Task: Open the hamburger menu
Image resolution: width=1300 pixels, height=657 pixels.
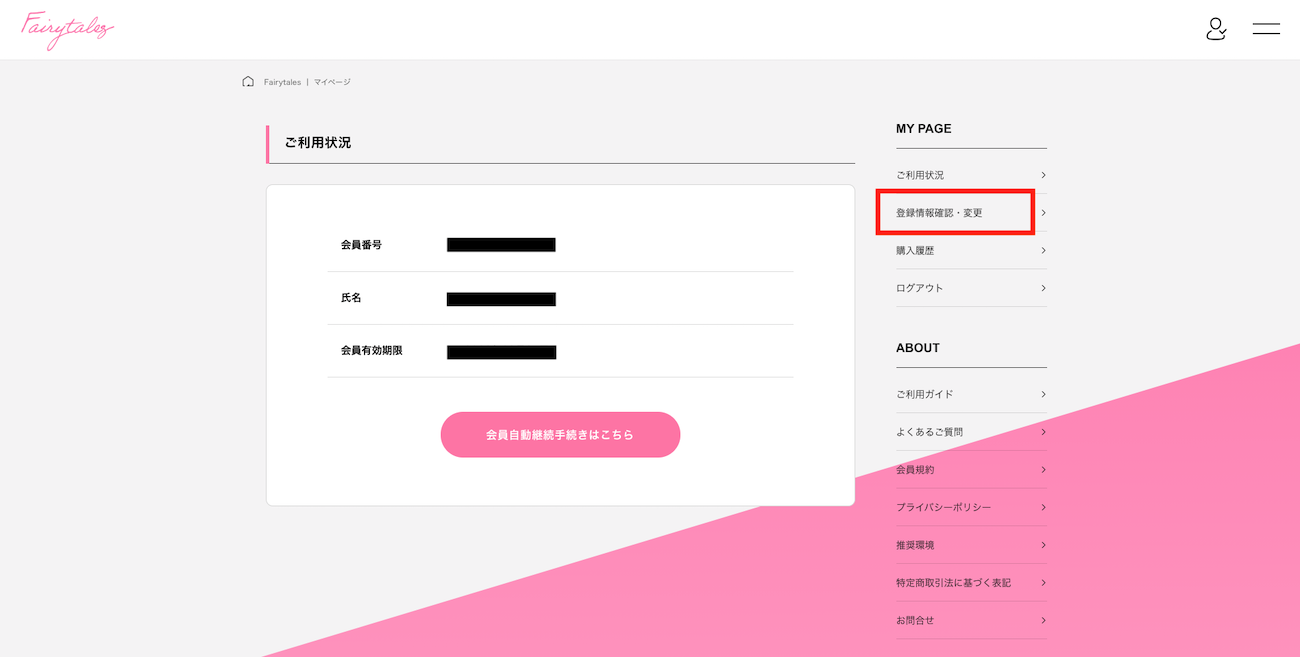Action: tap(1266, 29)
